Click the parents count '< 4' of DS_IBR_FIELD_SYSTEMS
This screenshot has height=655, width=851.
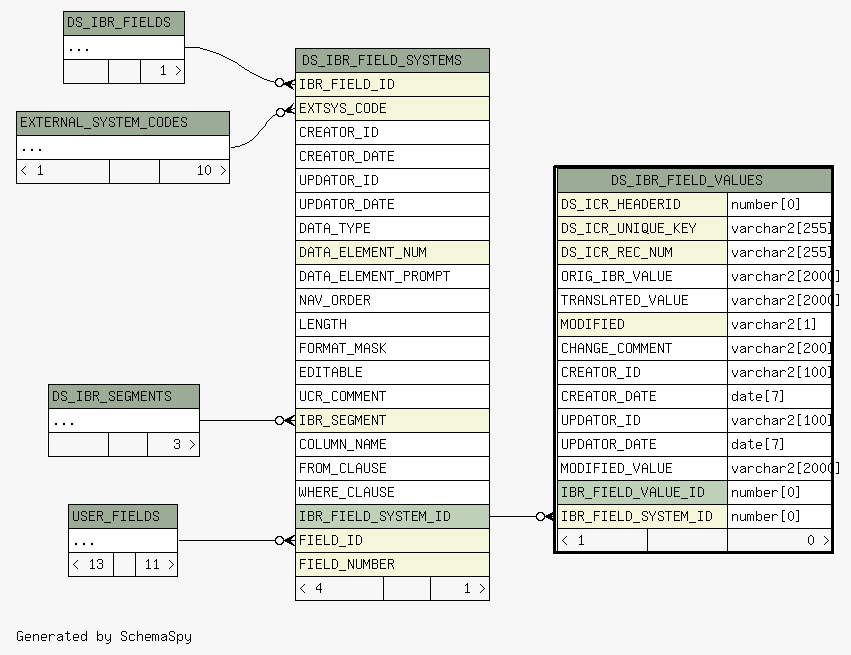(x=339, y=588)
